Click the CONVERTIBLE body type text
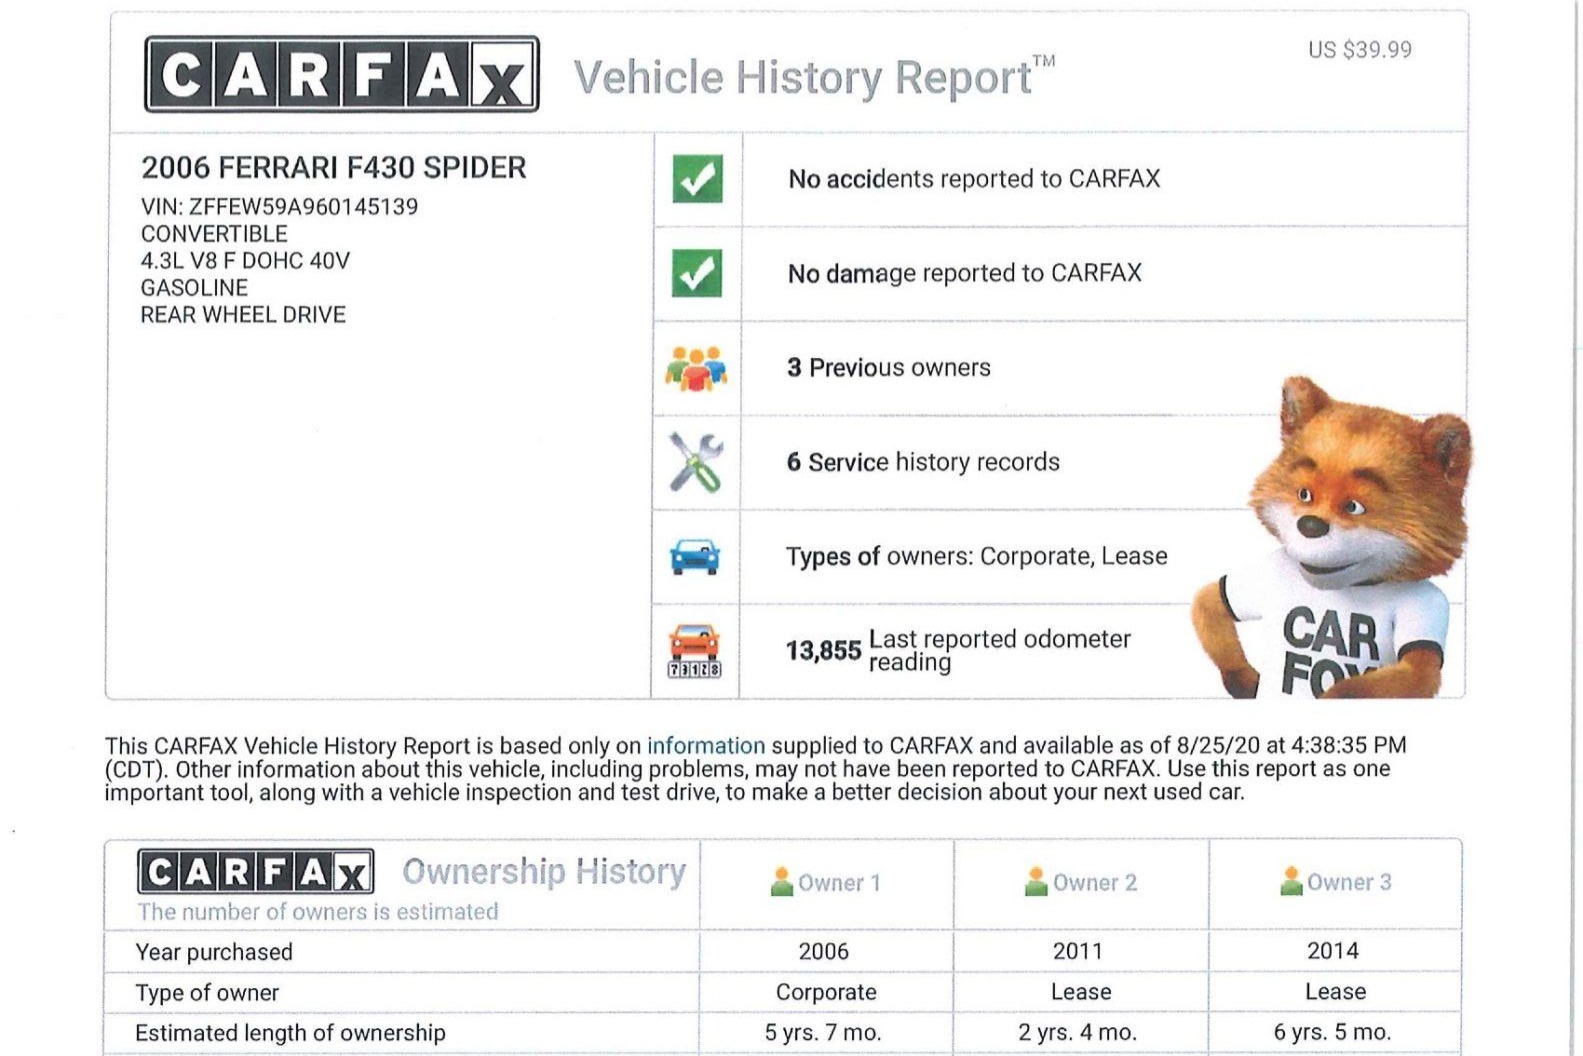The width and height of the screenshot is (1583, 1056). point(214,234)
